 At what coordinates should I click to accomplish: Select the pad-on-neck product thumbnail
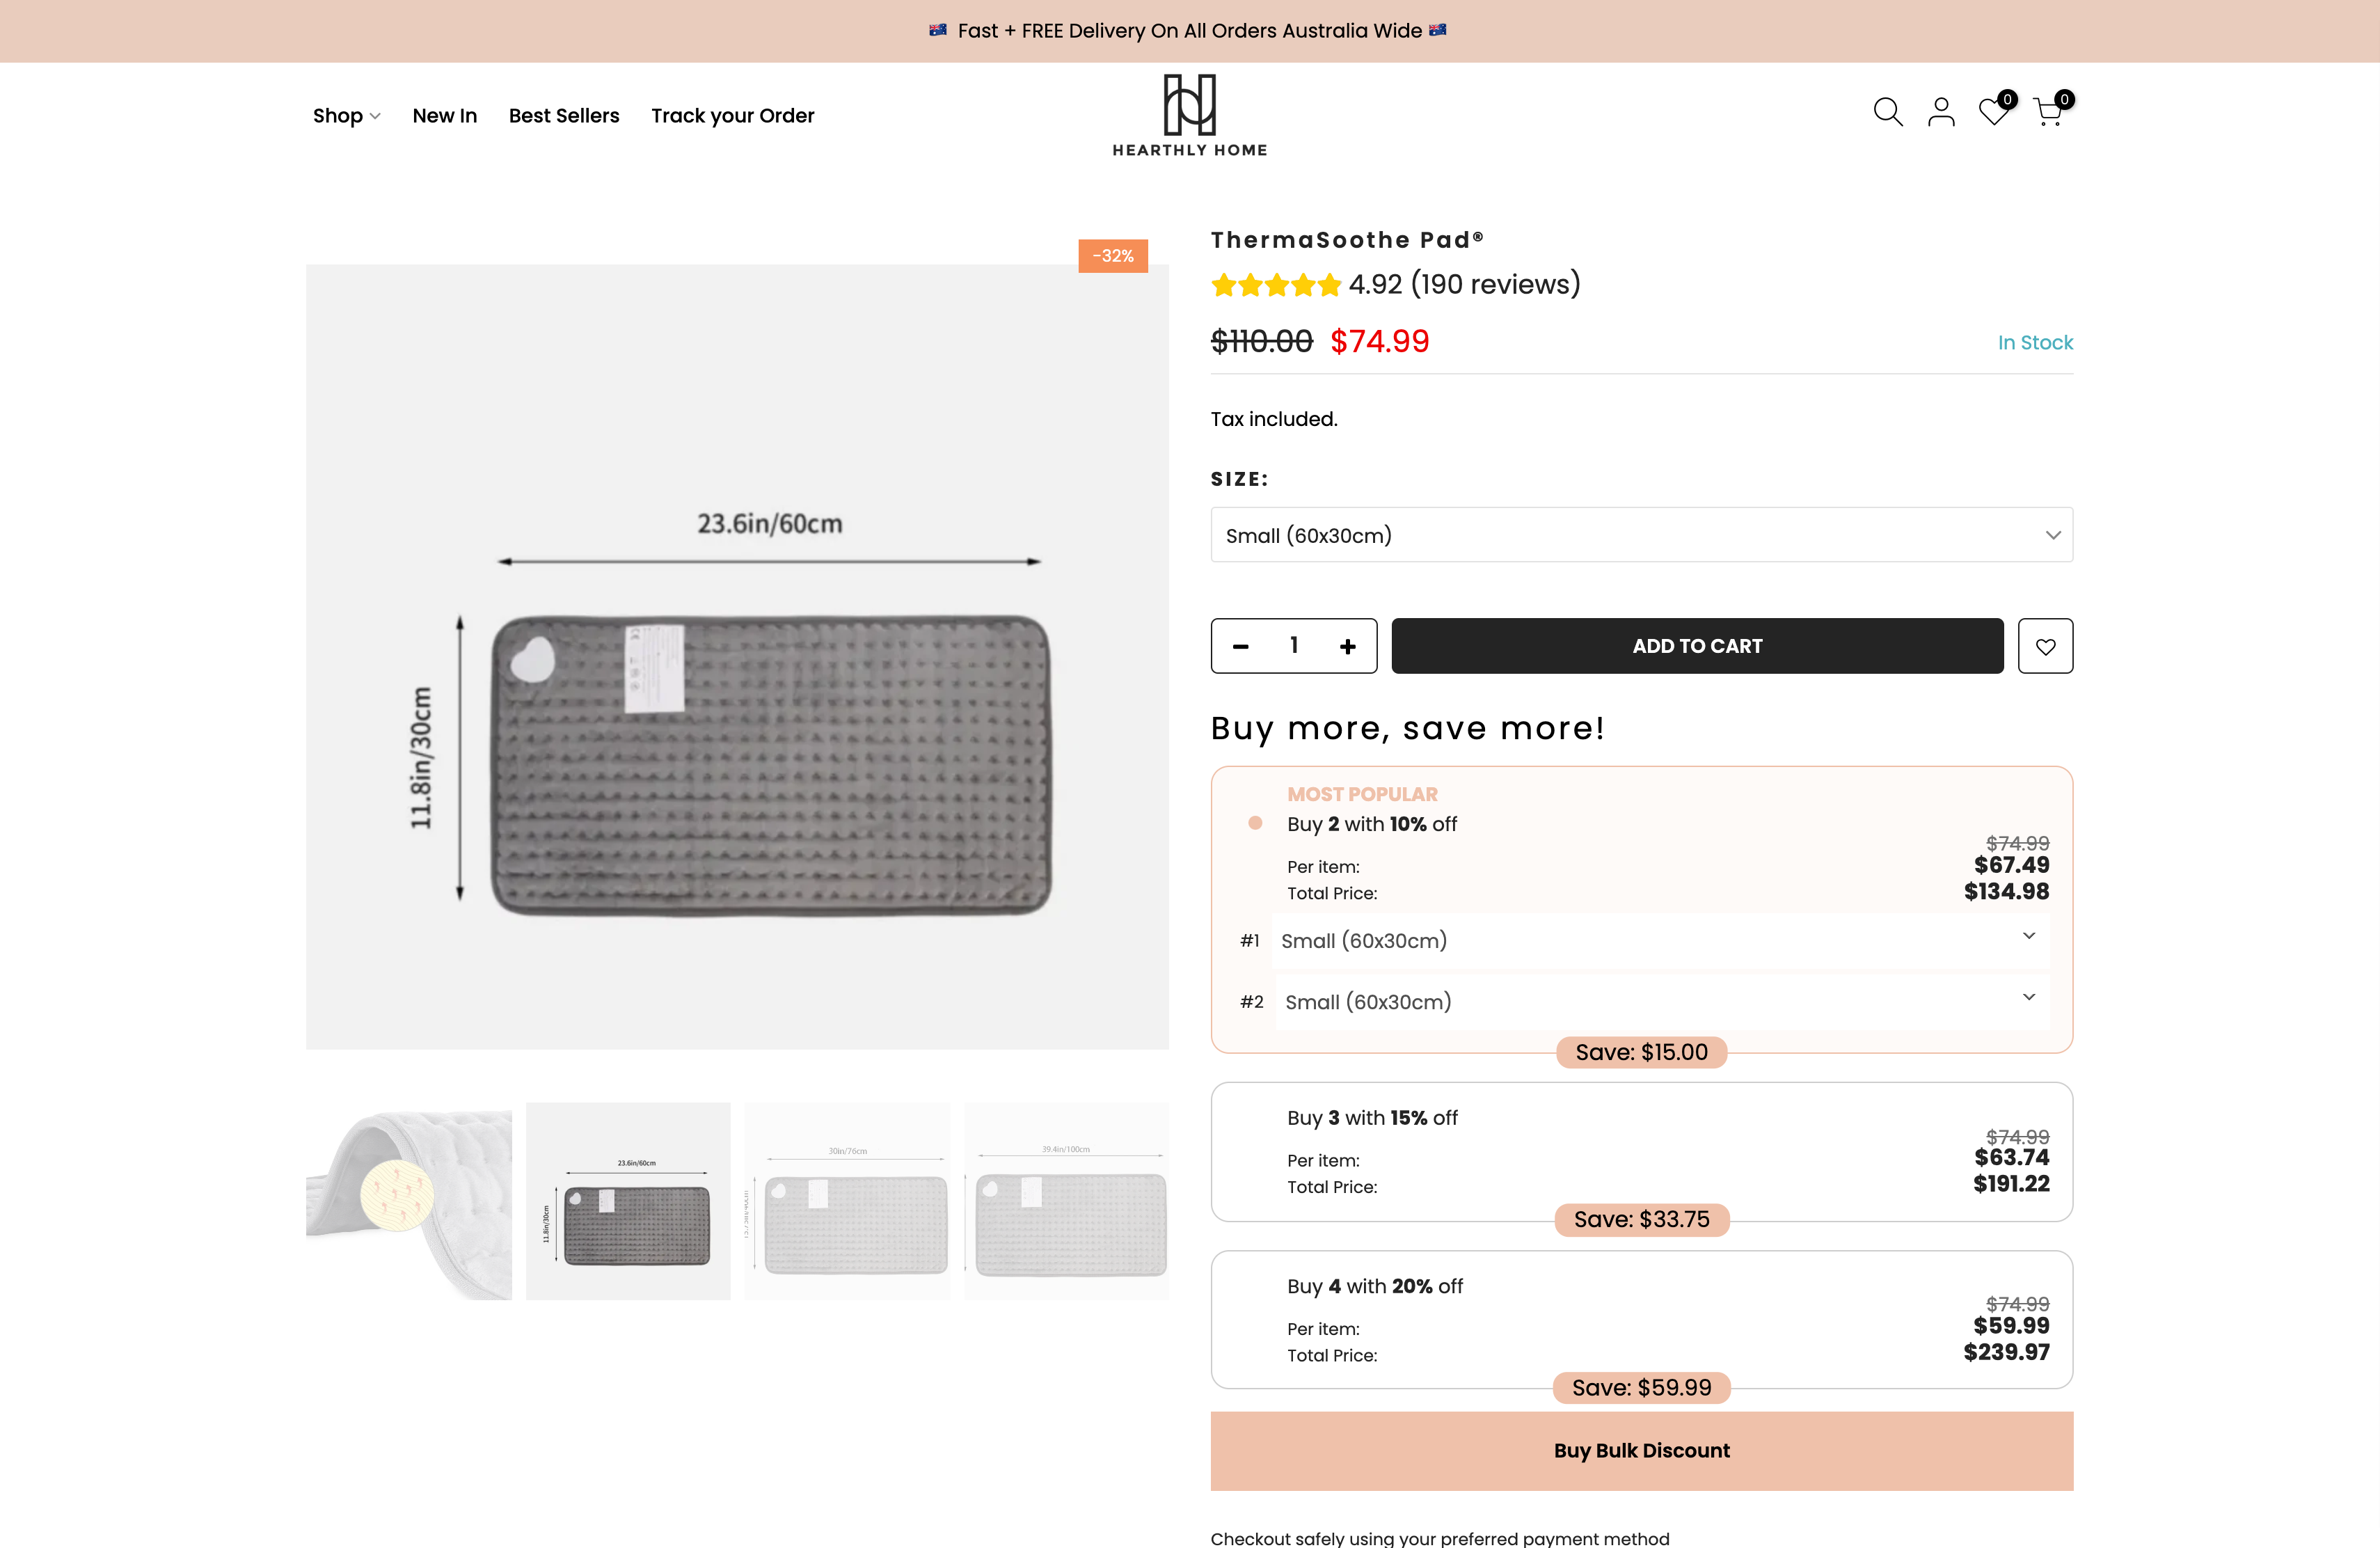pos(408,1200)
